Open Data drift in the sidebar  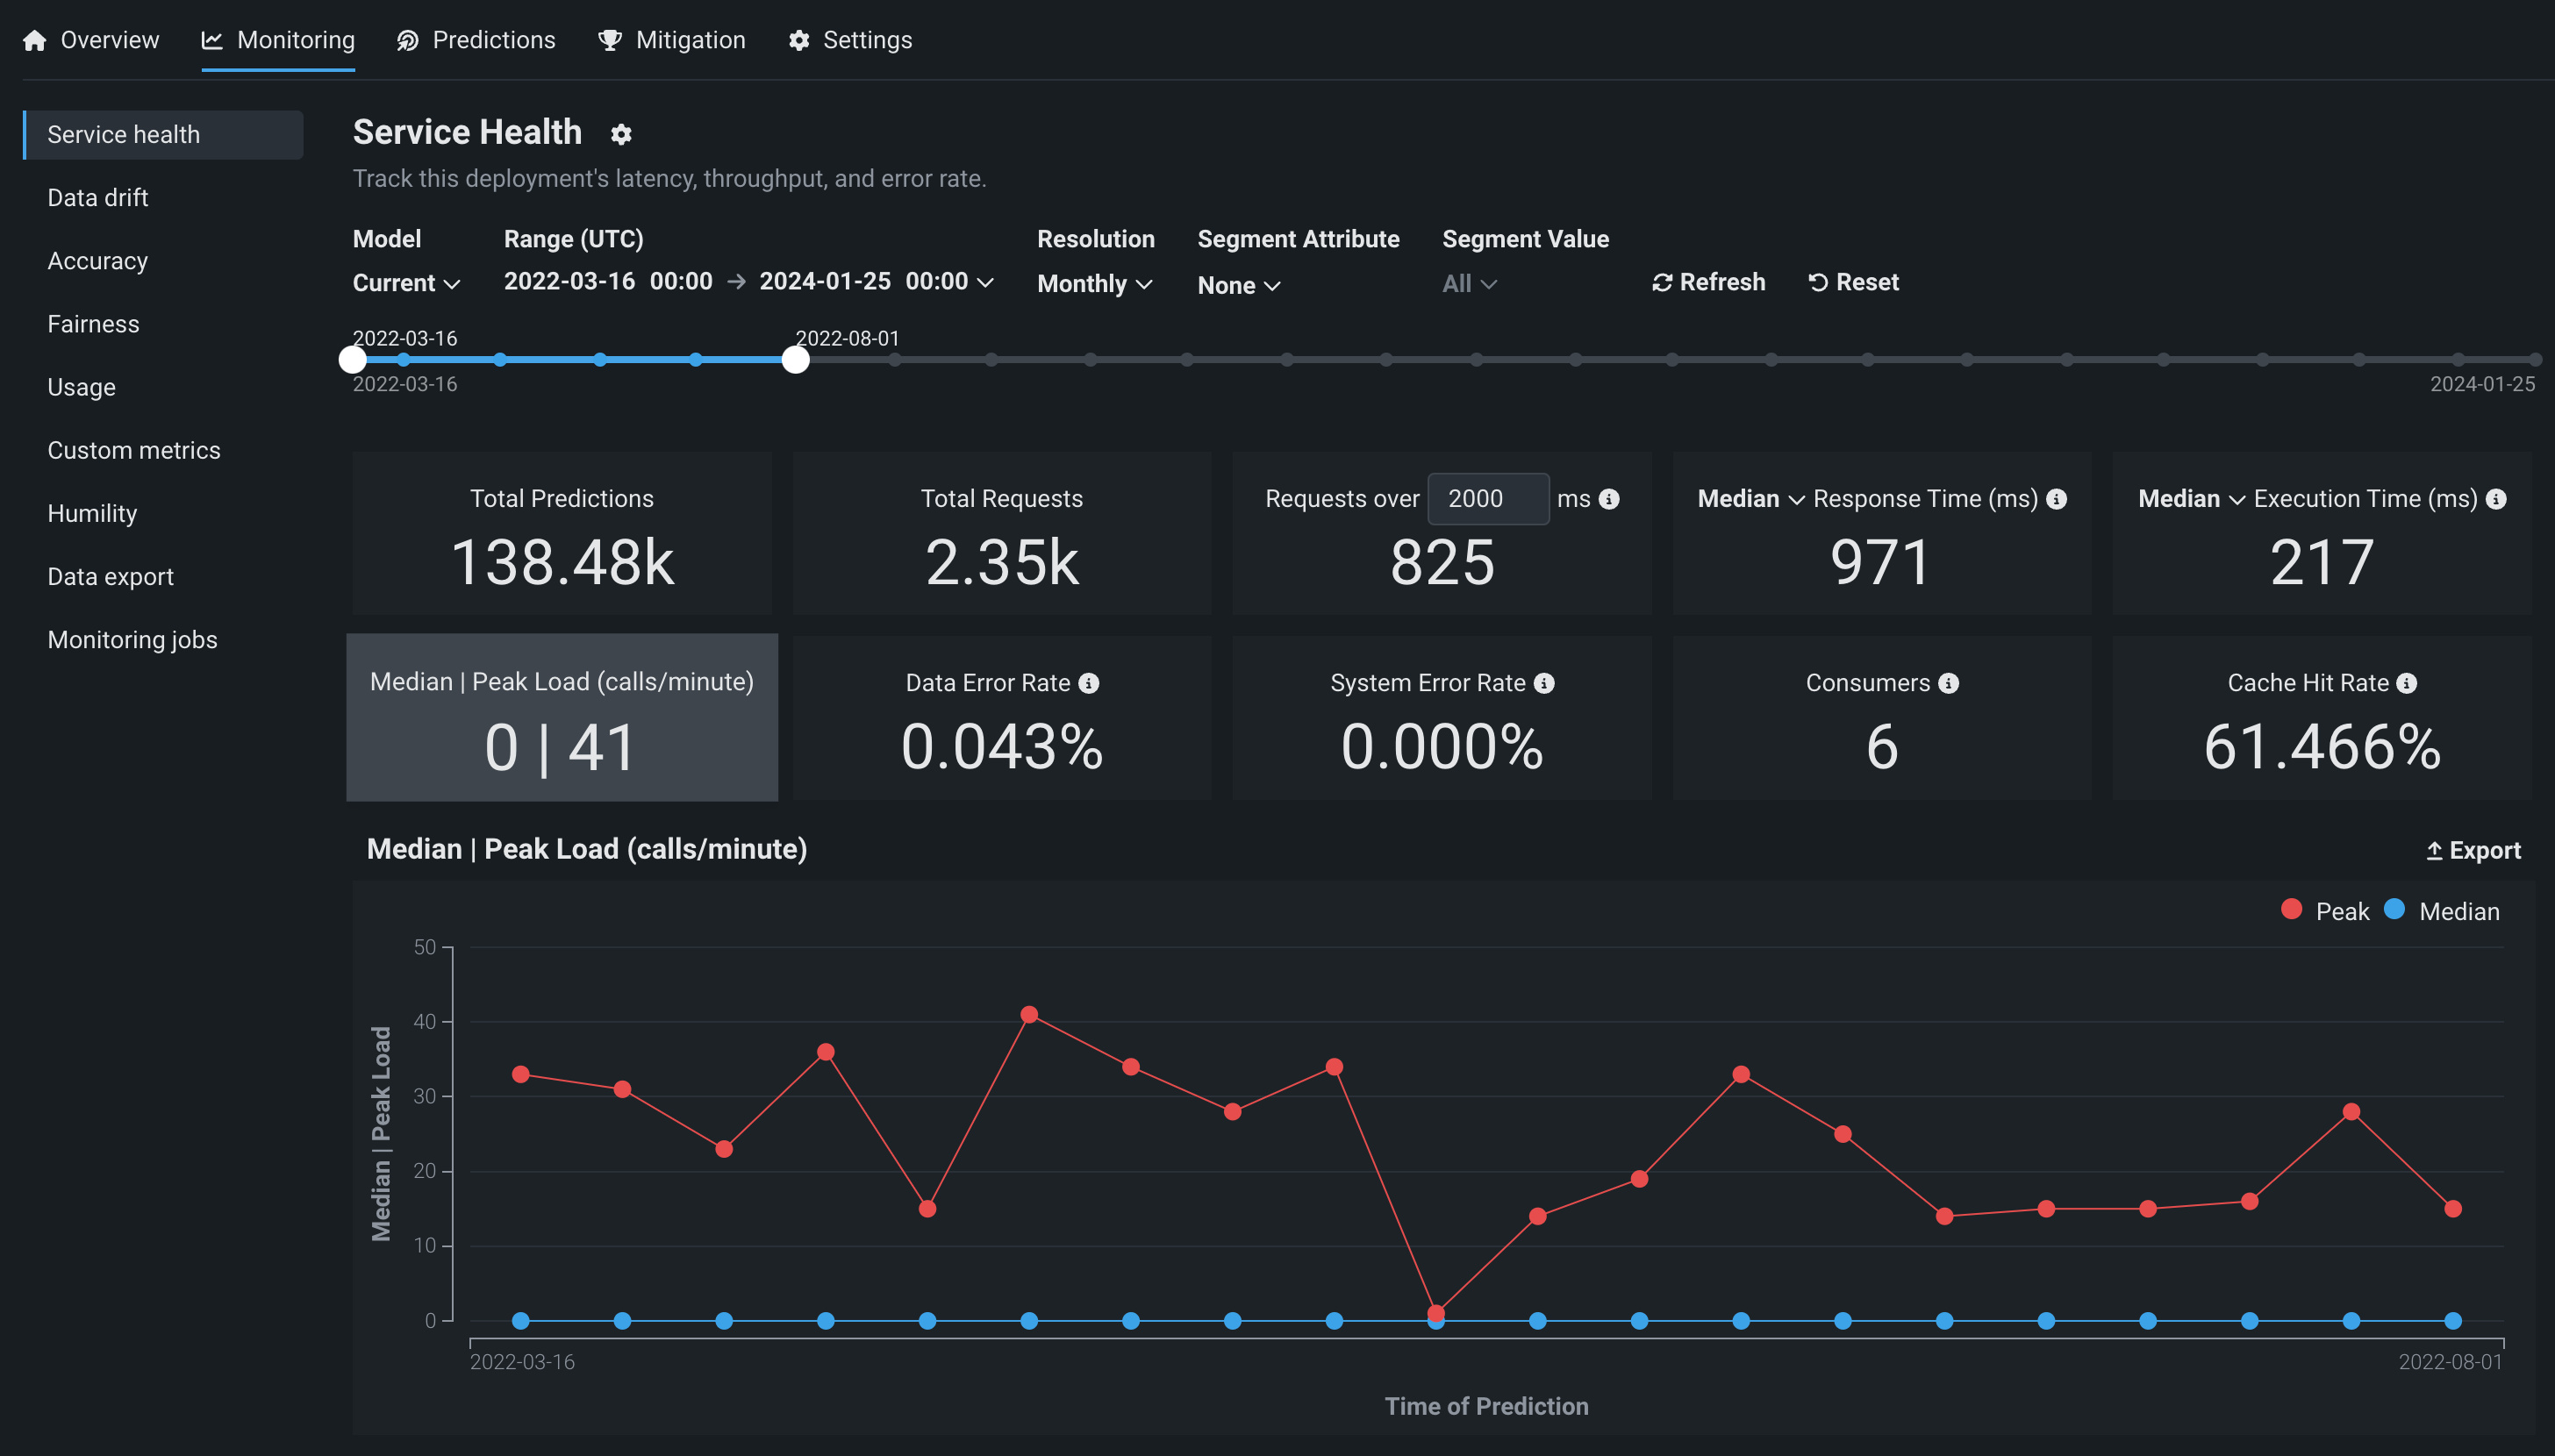pos(98,198)
